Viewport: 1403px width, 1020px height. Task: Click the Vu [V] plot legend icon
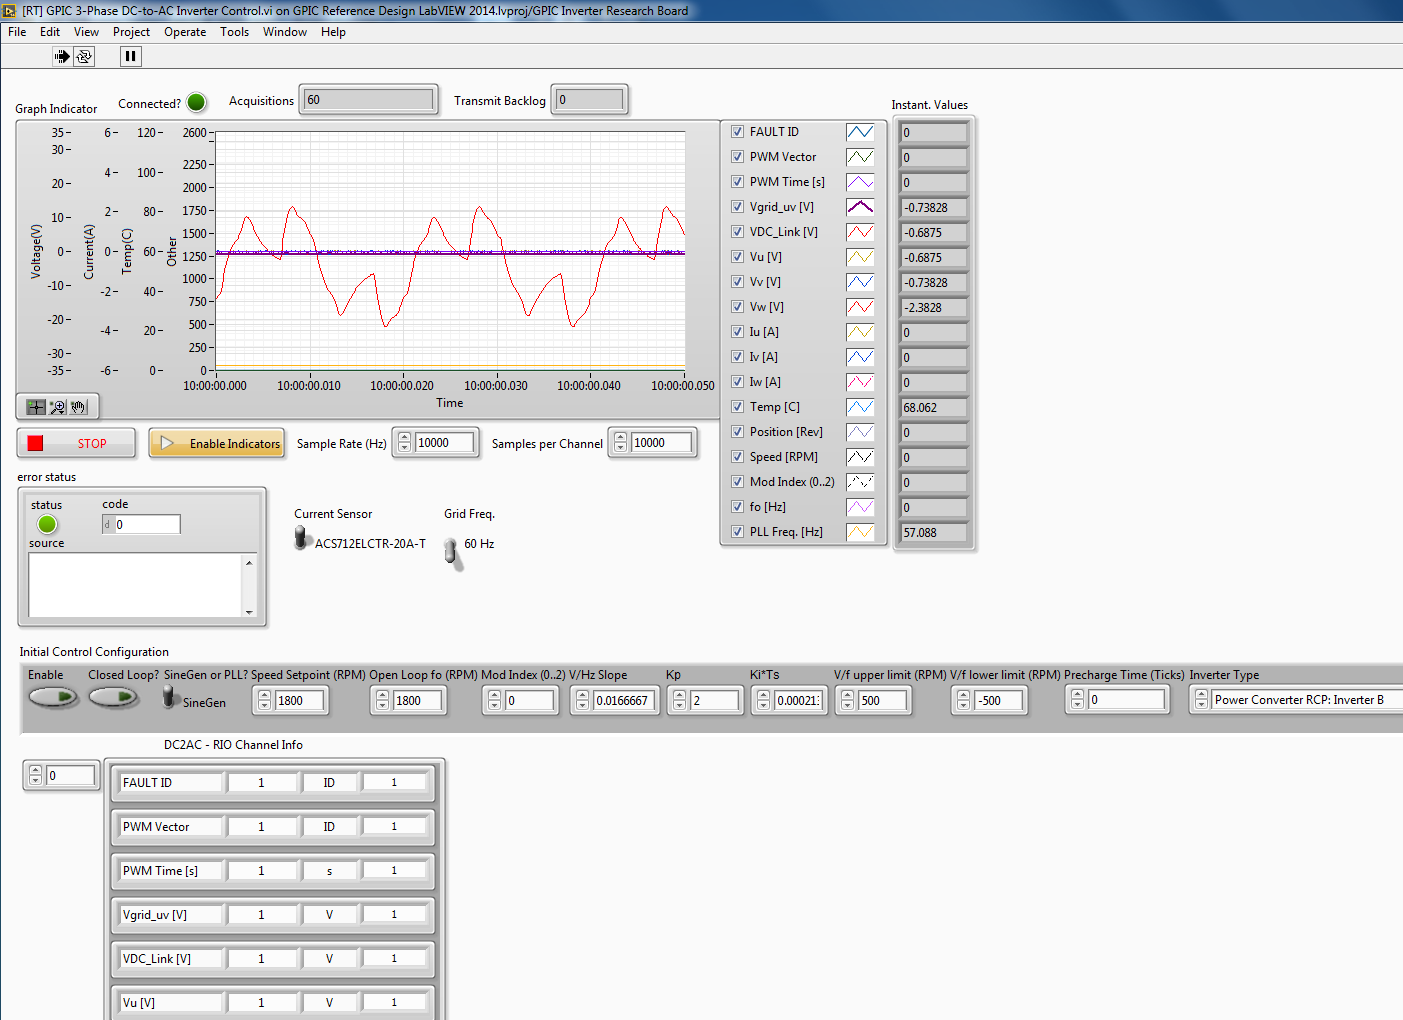click(860, 257)
